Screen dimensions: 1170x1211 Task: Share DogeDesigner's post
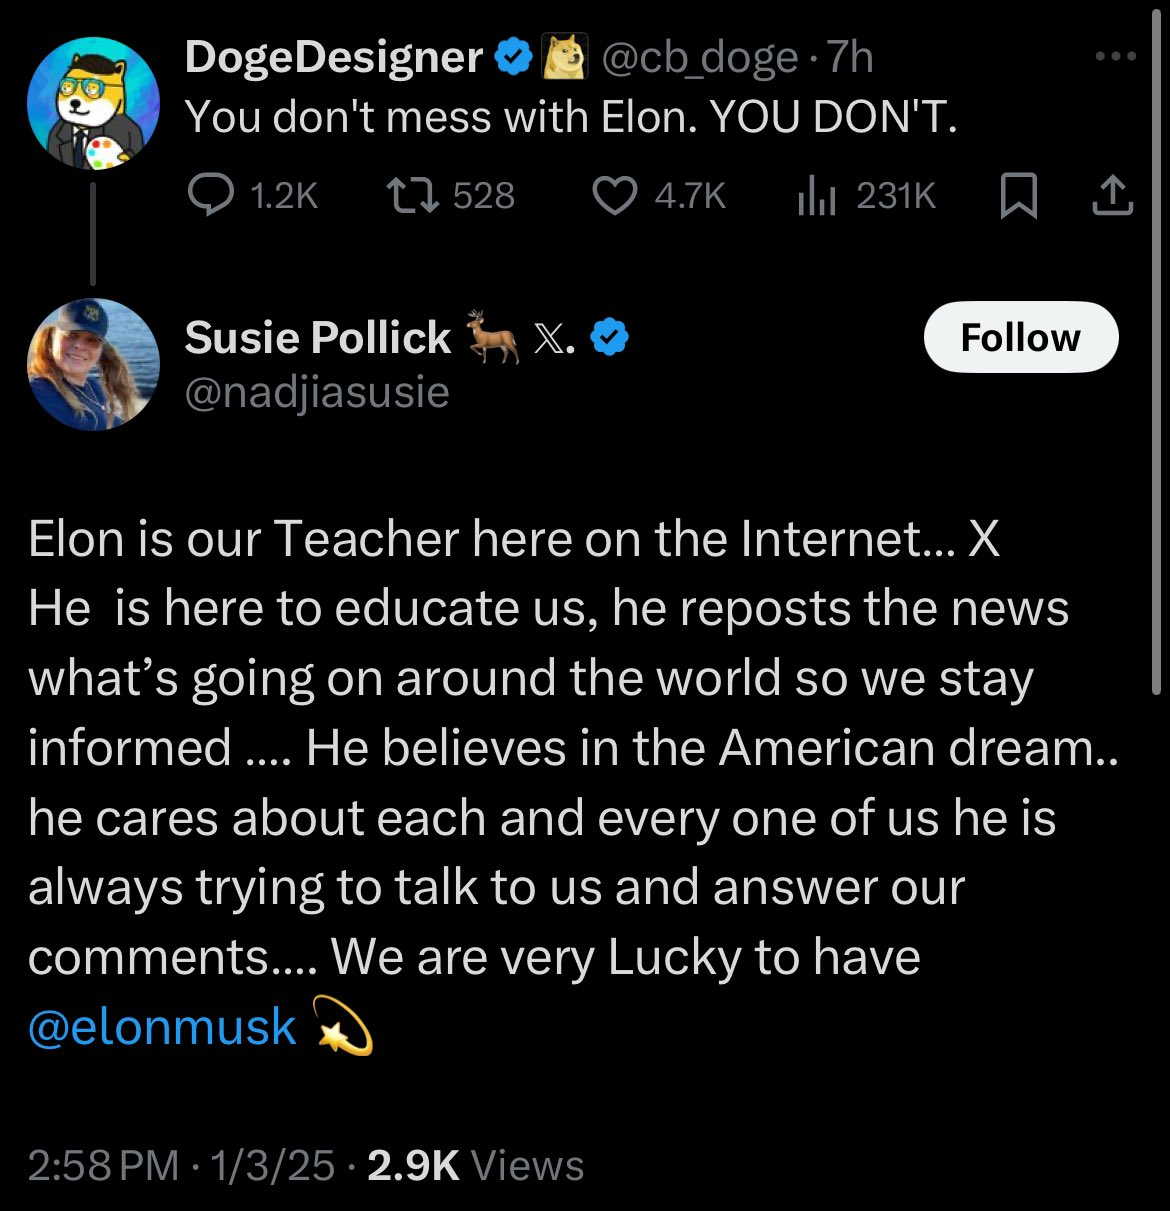tap(1112, 196)
